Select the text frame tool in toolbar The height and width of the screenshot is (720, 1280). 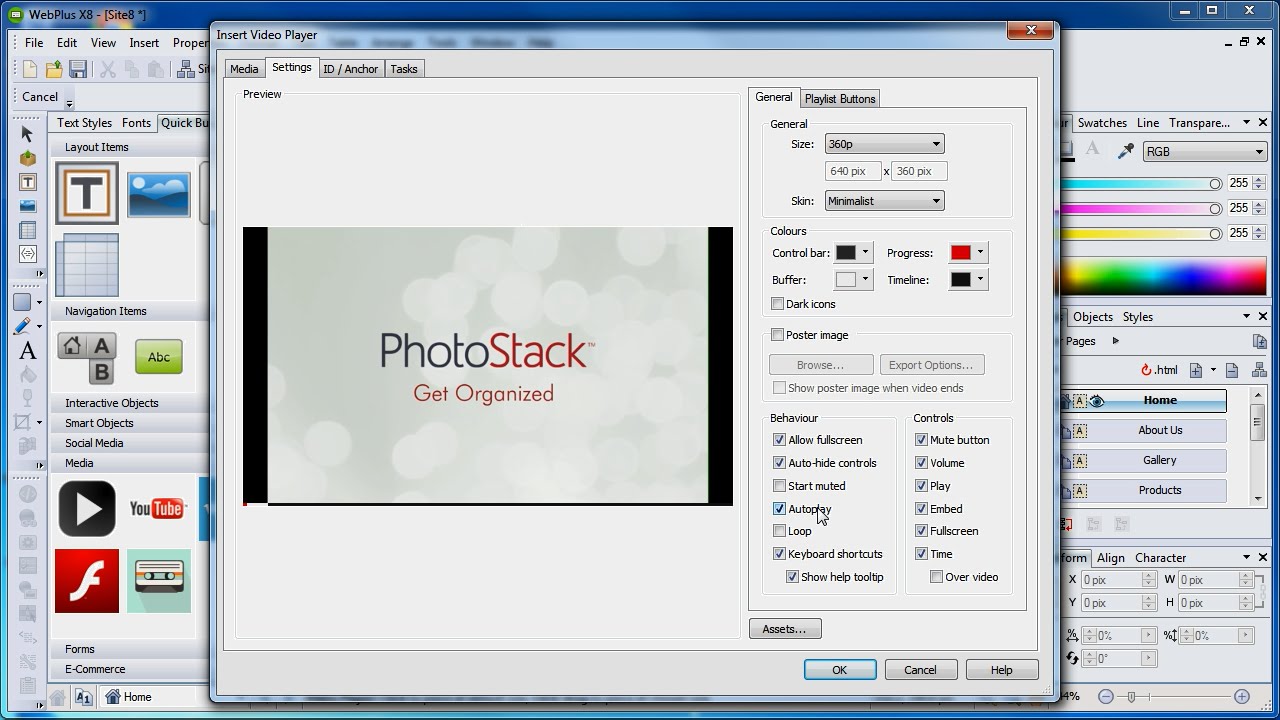pos(27,182)
